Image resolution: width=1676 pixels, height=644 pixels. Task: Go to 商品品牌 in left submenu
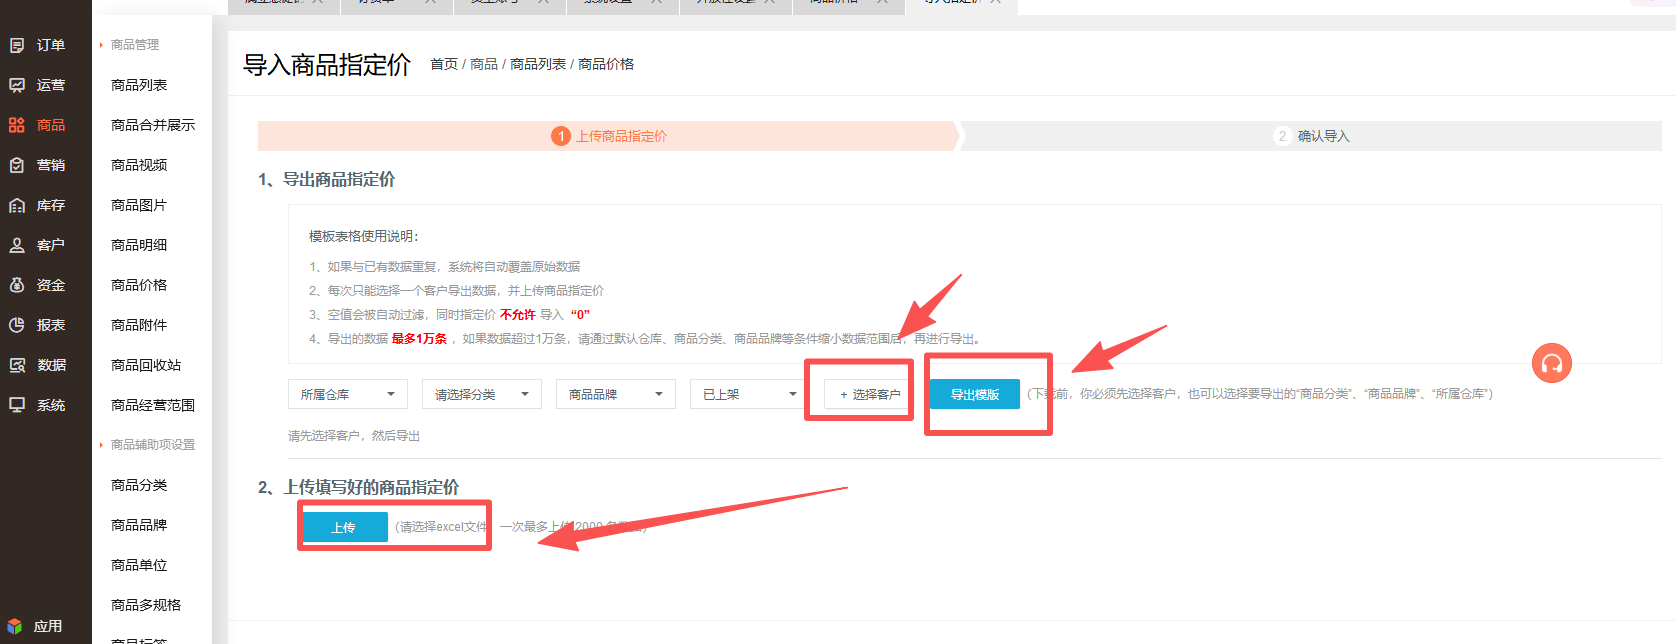click(x=139, y=525)
